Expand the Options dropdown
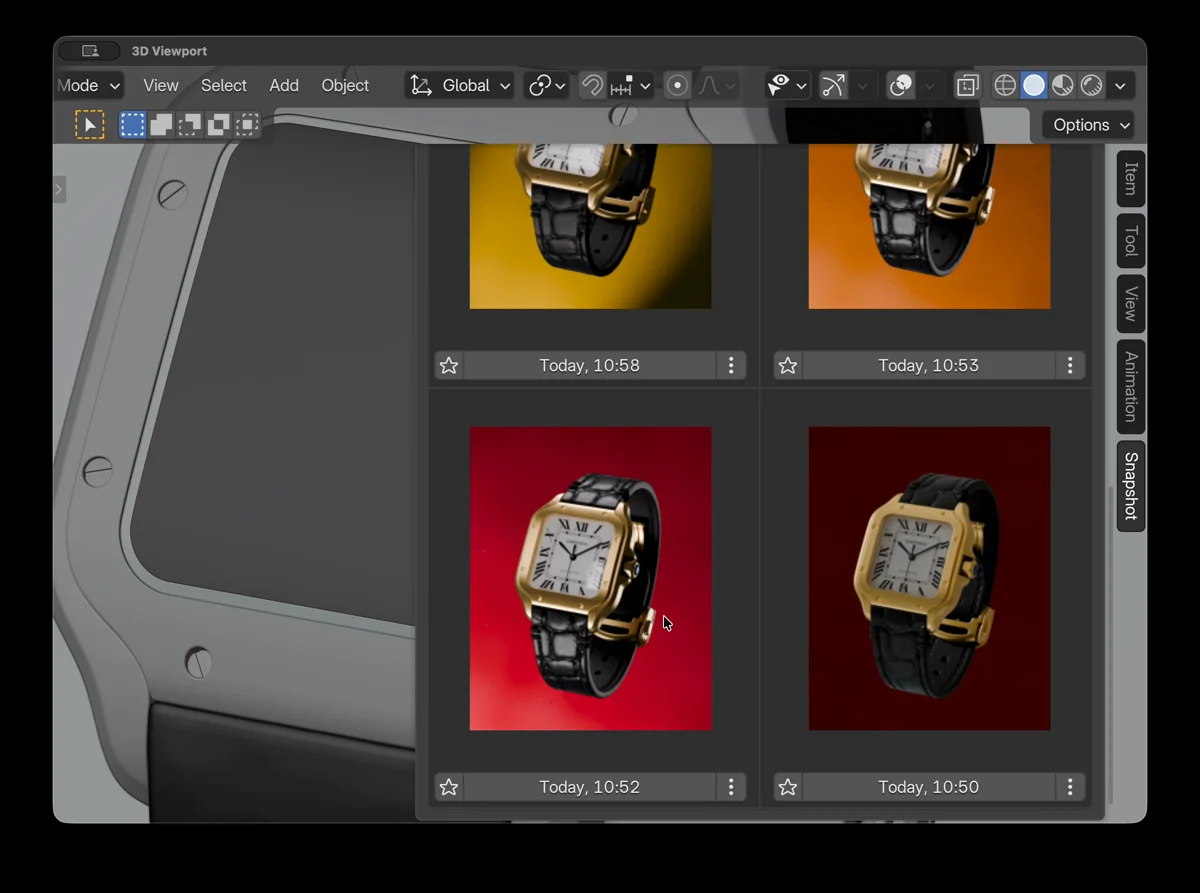Viewport: 1200px width, 893px height. pyautogui.click(x=1088, y=124)
